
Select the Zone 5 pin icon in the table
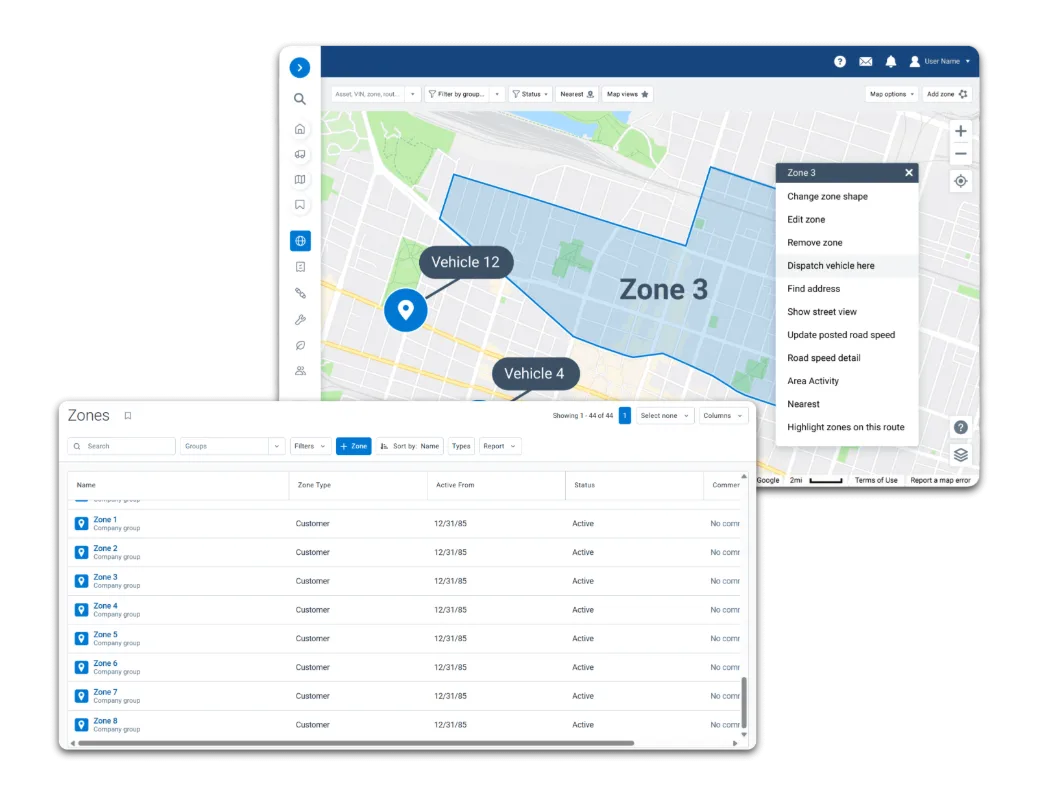(82, 639)
